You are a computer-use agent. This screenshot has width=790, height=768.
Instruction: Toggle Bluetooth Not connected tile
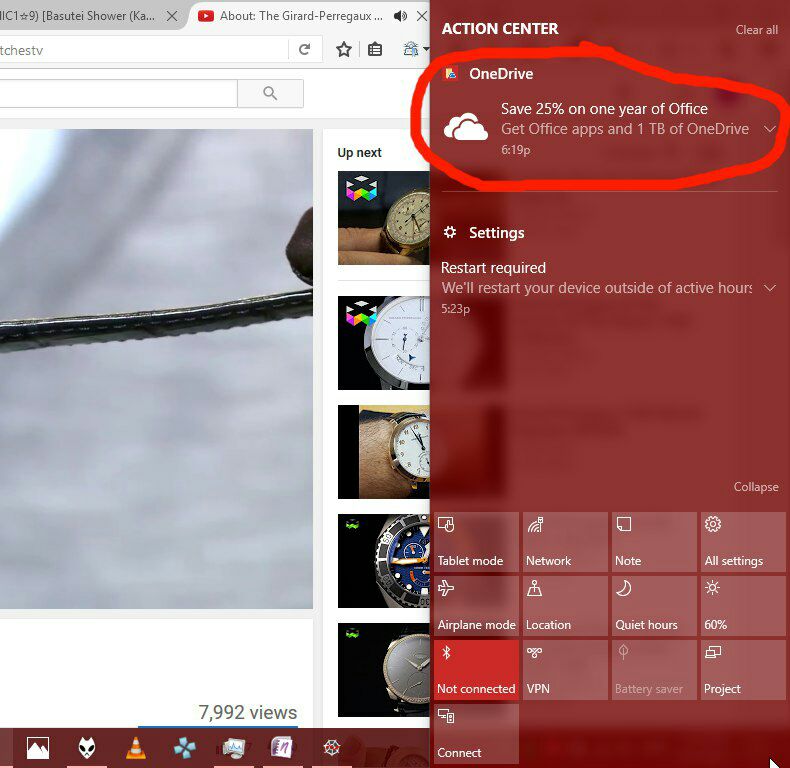tap(476, 670)
